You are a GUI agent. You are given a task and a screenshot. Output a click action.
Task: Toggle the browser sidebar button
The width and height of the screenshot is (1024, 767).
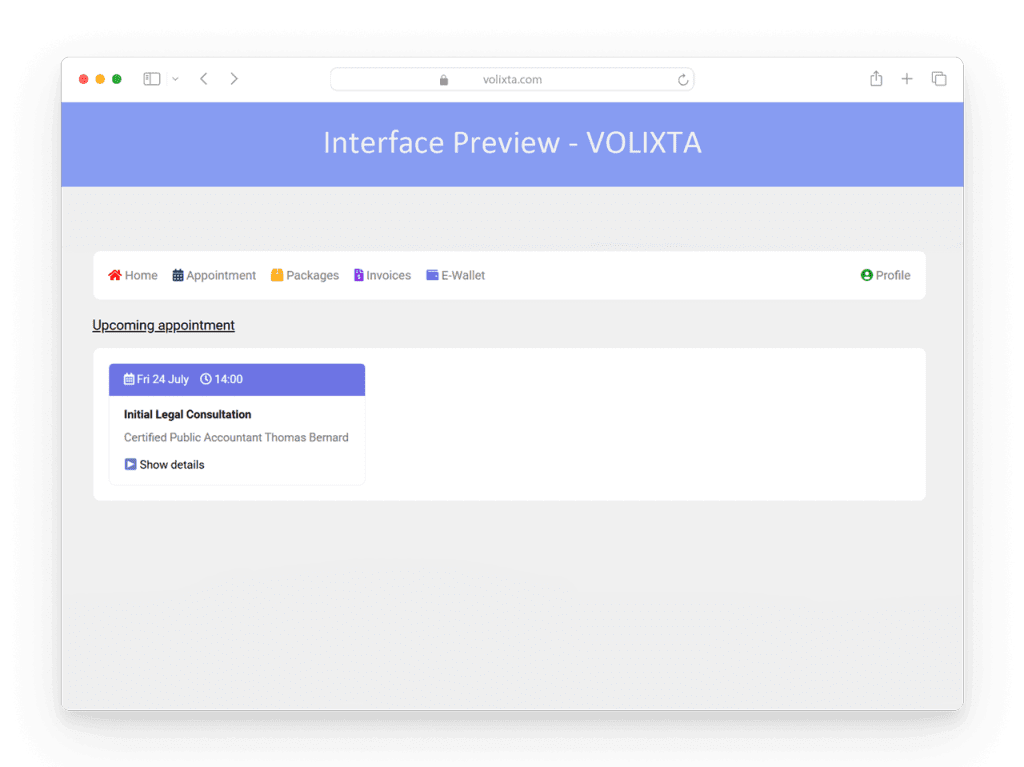click(152, 79)
